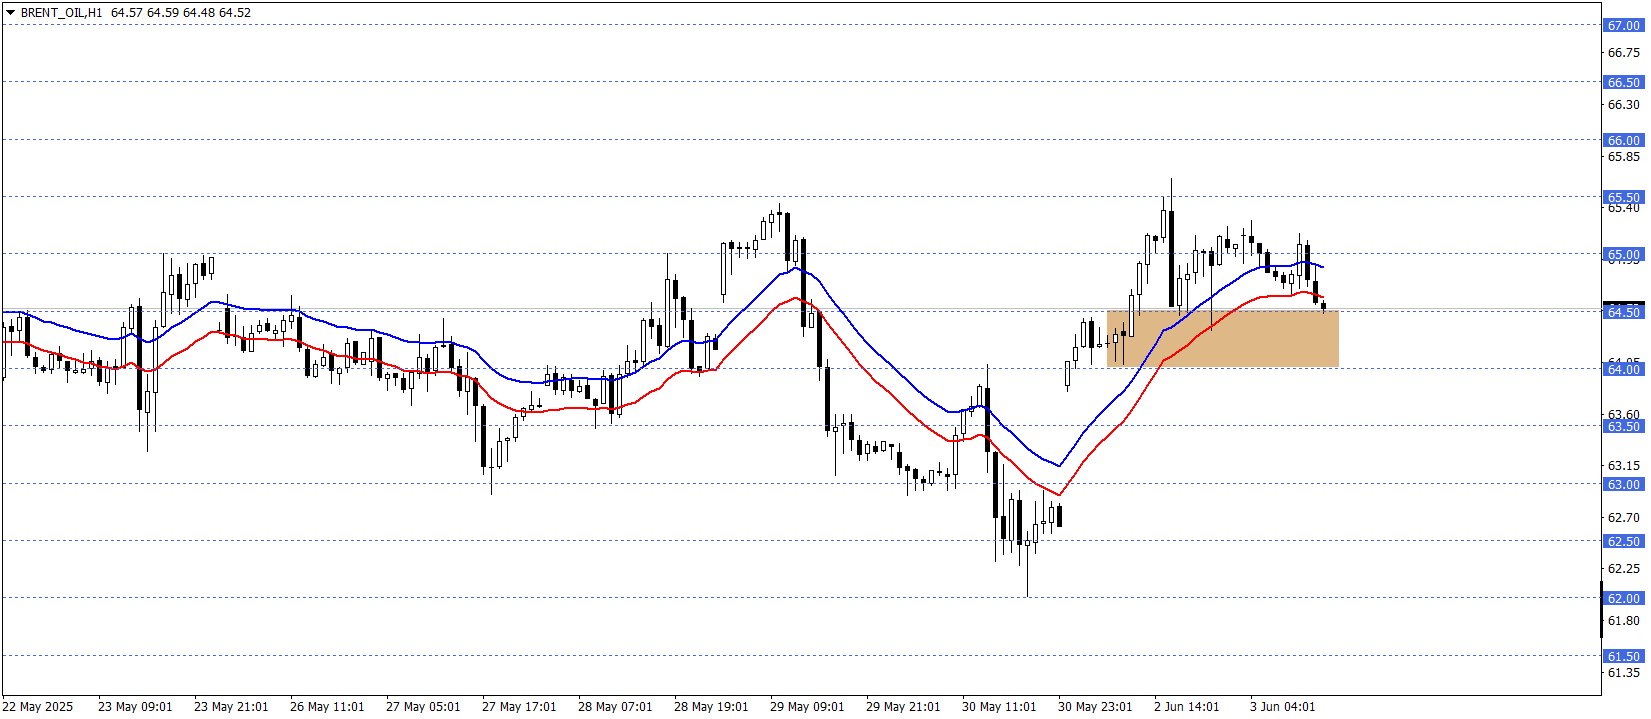Click the 62.25 price scale value
The width and height of the screenshot is (1651, 719).
(x=1623, y=569)
